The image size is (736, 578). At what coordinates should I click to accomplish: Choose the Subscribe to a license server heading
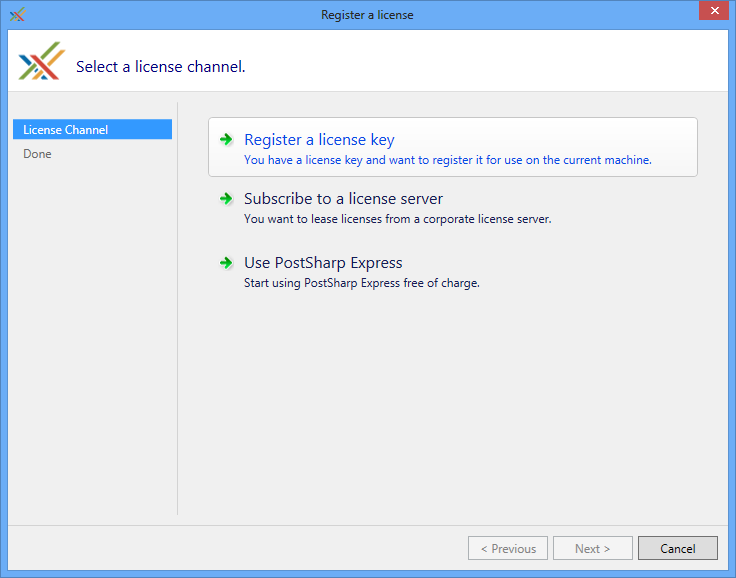343,199
